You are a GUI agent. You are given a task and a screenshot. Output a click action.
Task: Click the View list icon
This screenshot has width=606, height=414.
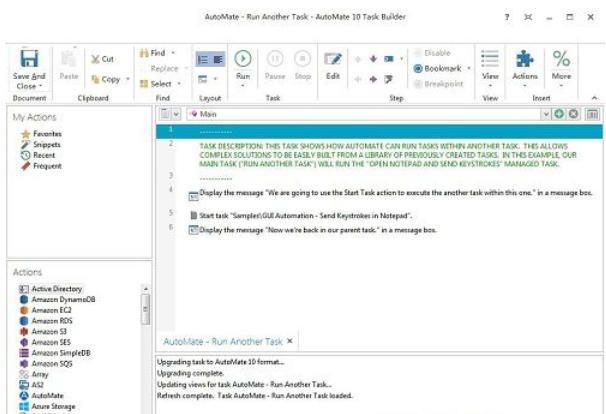pyautogui.click(x=490, y=59)
